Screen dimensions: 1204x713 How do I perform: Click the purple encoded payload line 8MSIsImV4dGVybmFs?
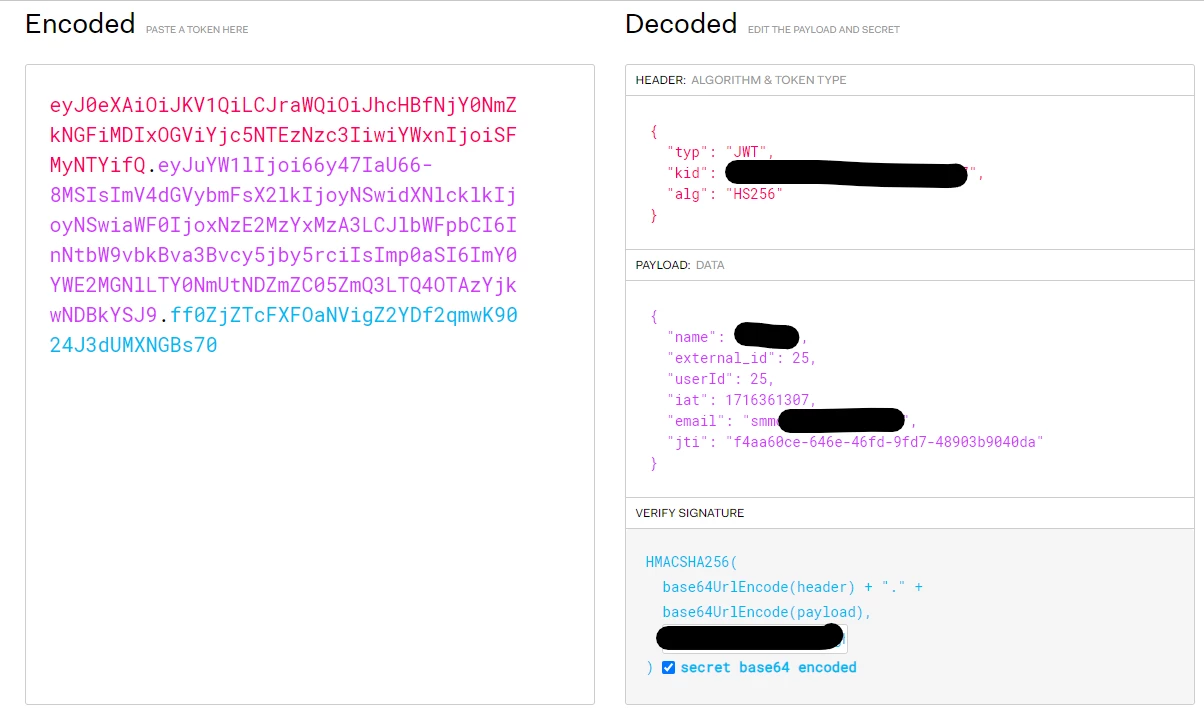pyautogui.click(x=283, y=195)
